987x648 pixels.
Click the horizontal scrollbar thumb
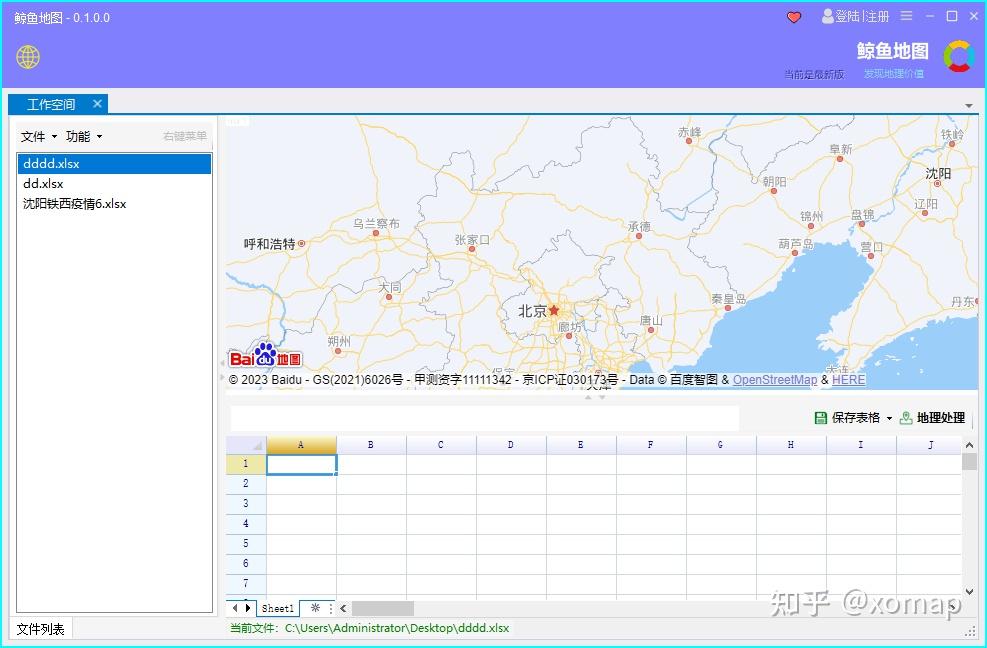[x=383, y=608]
